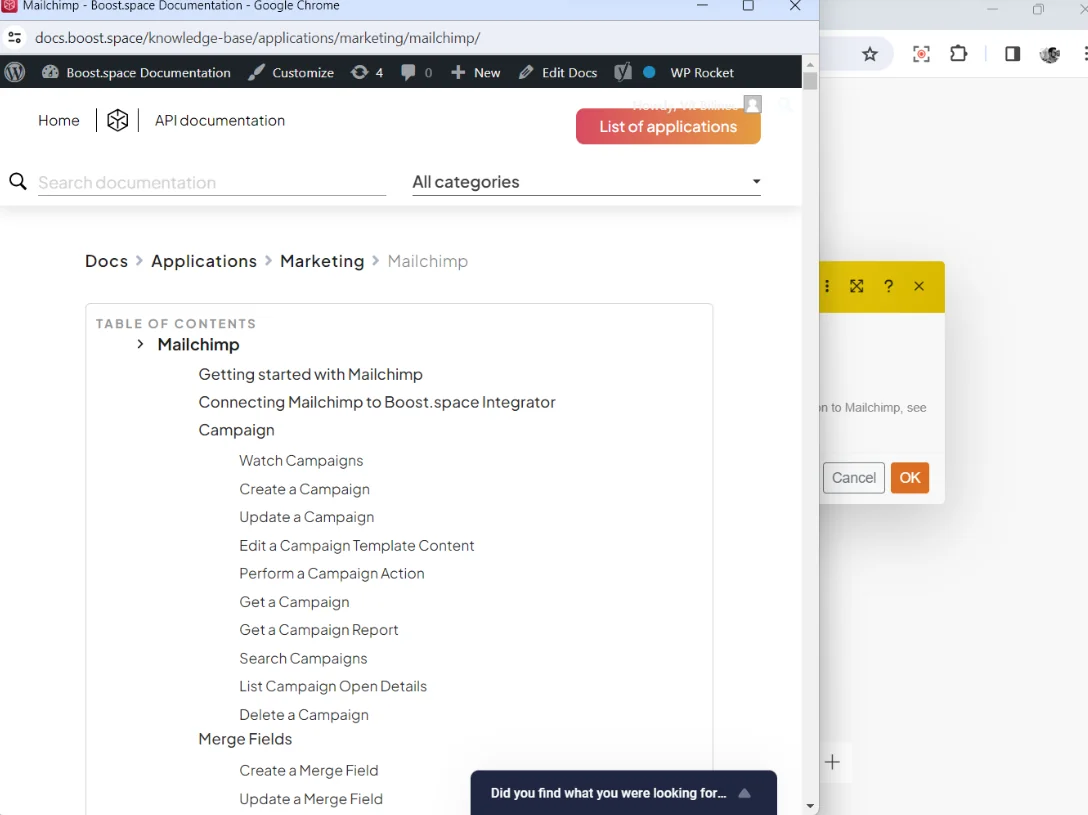Screen dimensions: 1088x815
Task: Collapse the Mailchimp table of contents chevron
Action: coord(140,344)
